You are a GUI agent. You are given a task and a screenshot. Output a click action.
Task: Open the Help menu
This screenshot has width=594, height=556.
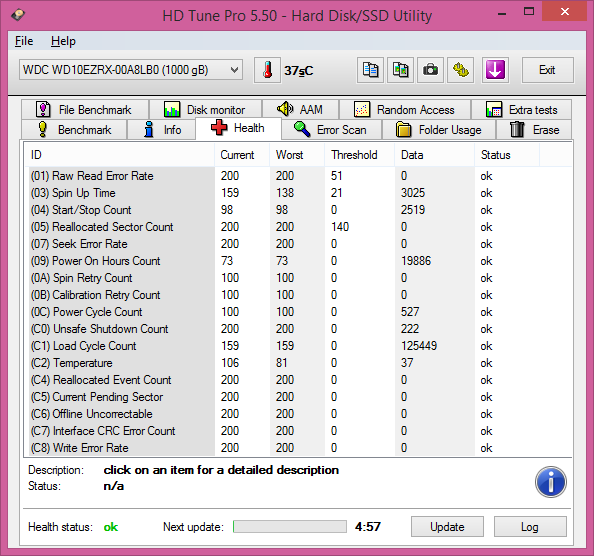63,41
